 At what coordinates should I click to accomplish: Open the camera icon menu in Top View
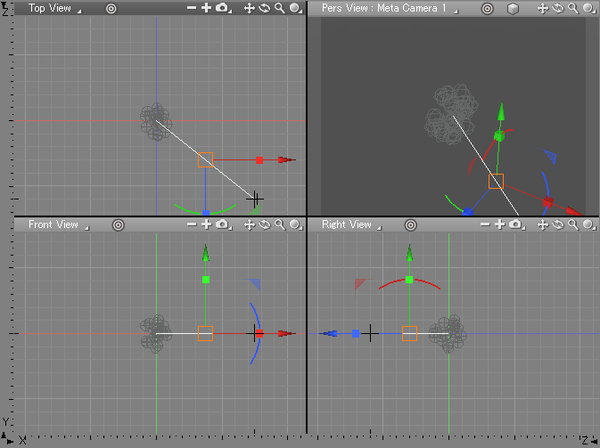click(x=223, y=8)
